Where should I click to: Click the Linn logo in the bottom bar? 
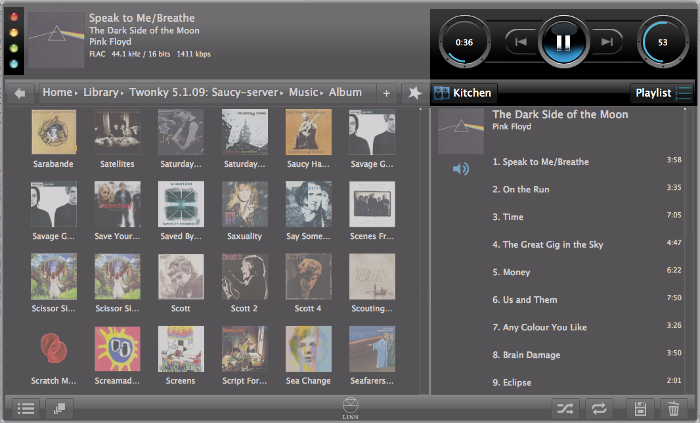tap(350, 408)
